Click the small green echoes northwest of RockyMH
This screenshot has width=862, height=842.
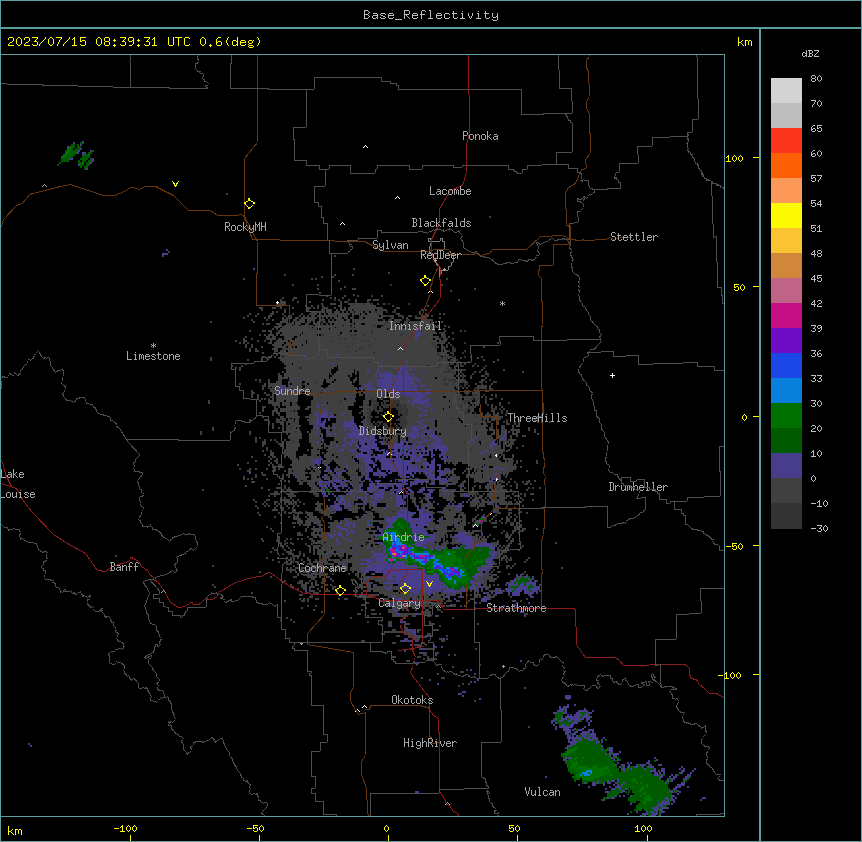click(76, 154)
